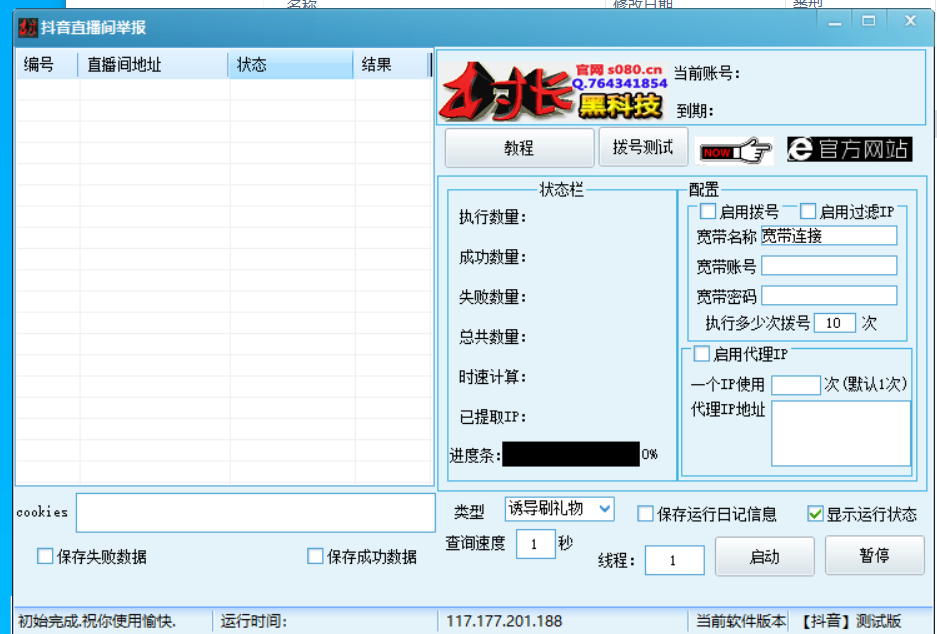Click the 宽带名称 input field
The width and height of the screenshot is (937, 634).
tap(829, 236)
